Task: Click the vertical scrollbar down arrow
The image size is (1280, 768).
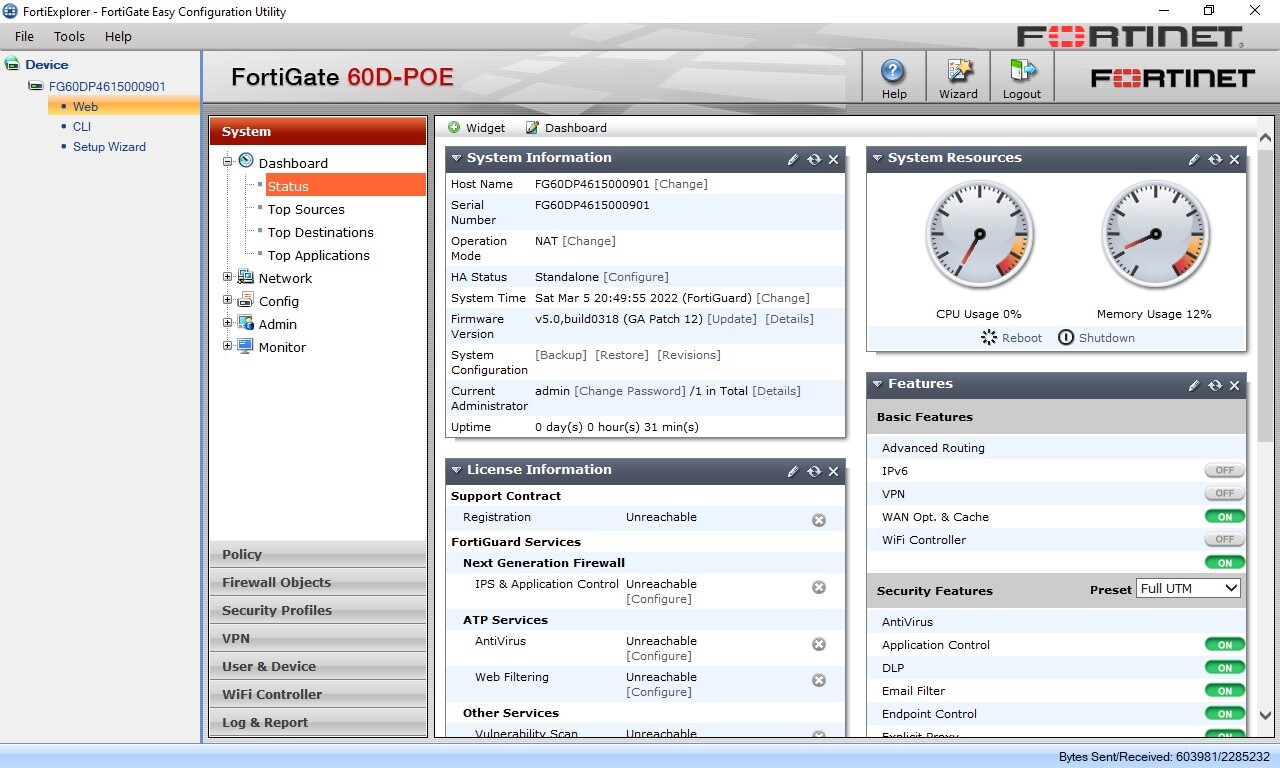Action: click(1265, 715)
